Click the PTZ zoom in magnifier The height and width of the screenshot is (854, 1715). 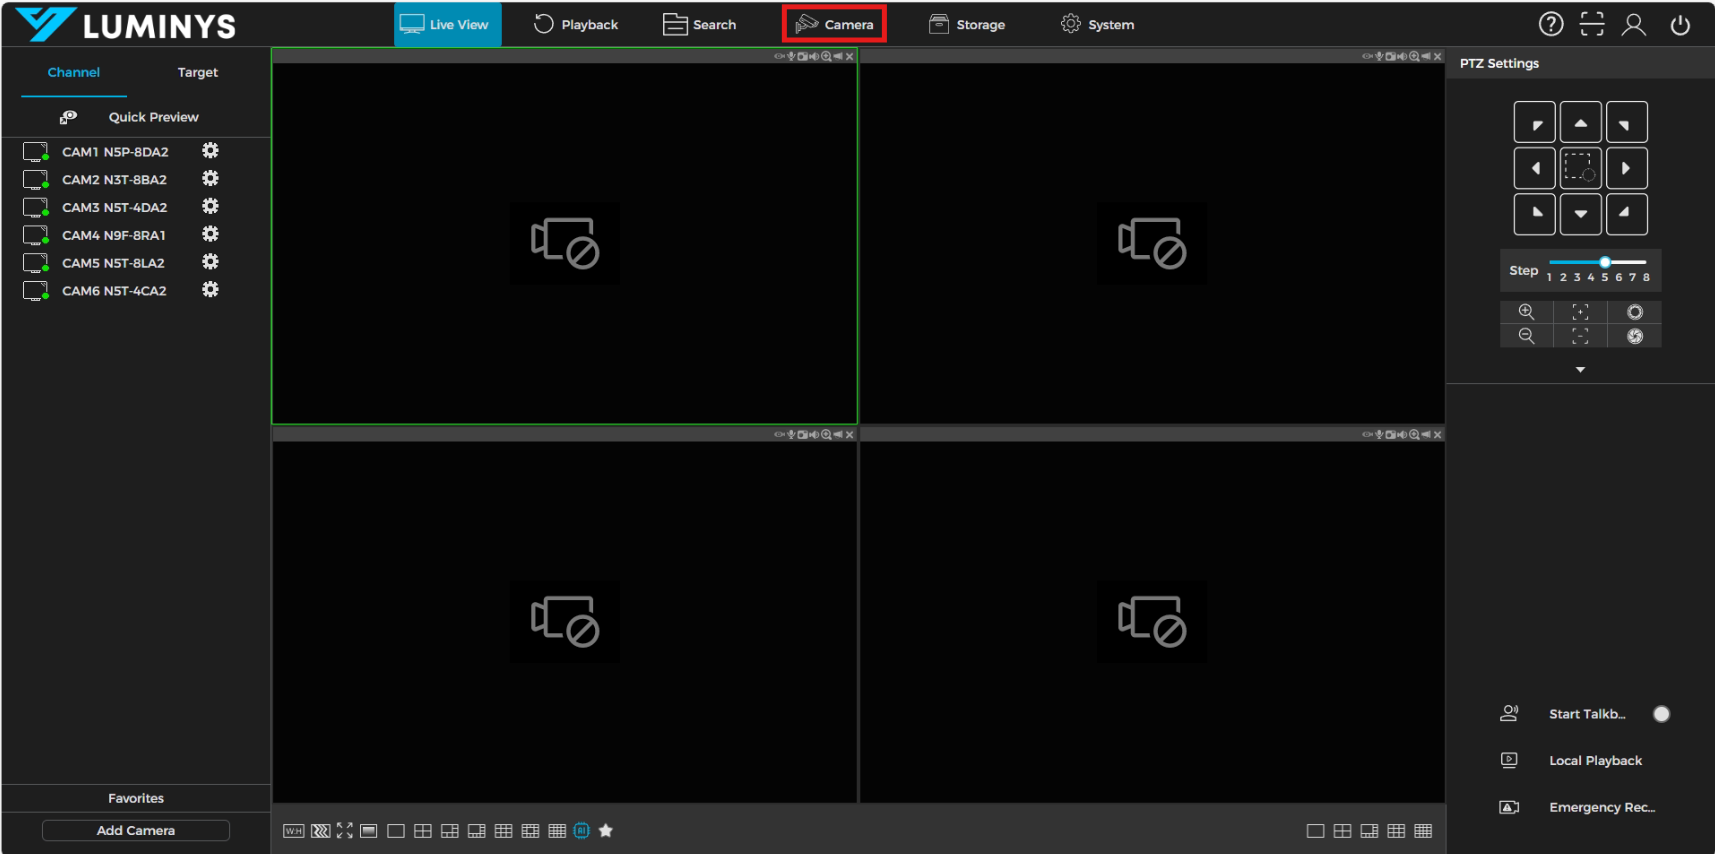coord(1526,312)
